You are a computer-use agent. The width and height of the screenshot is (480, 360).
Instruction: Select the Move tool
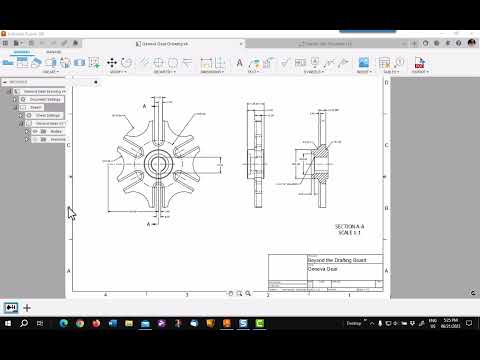coord(112,62)
